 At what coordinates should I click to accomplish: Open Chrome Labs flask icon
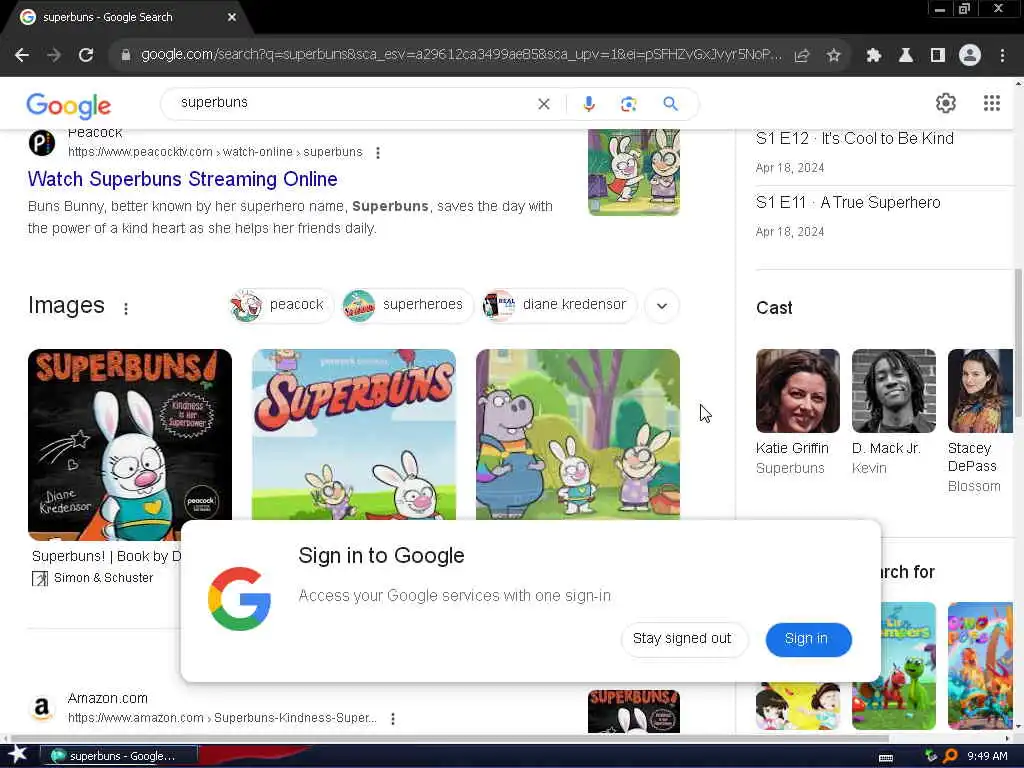(x=906, y=56)
